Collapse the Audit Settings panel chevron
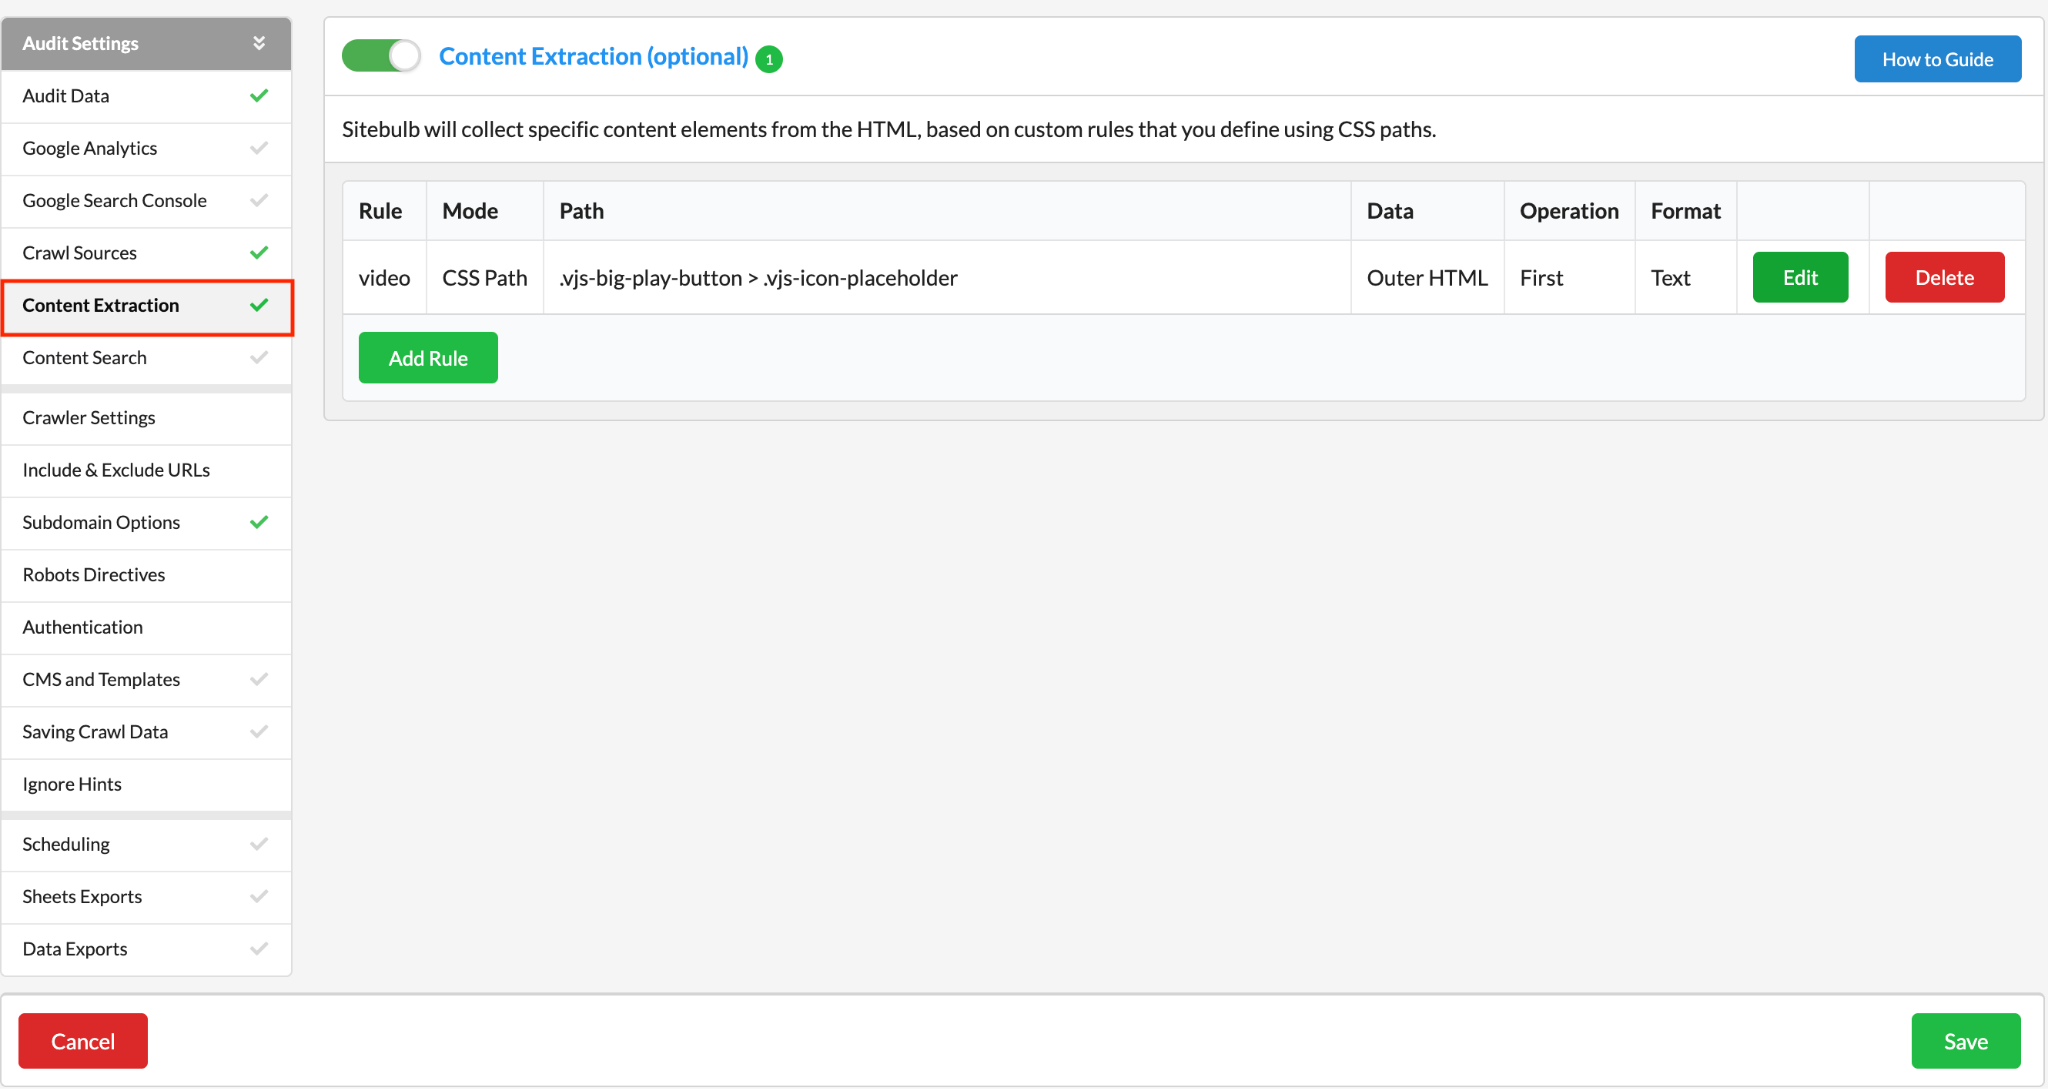 pyautogui.click(x=259, y=43)
